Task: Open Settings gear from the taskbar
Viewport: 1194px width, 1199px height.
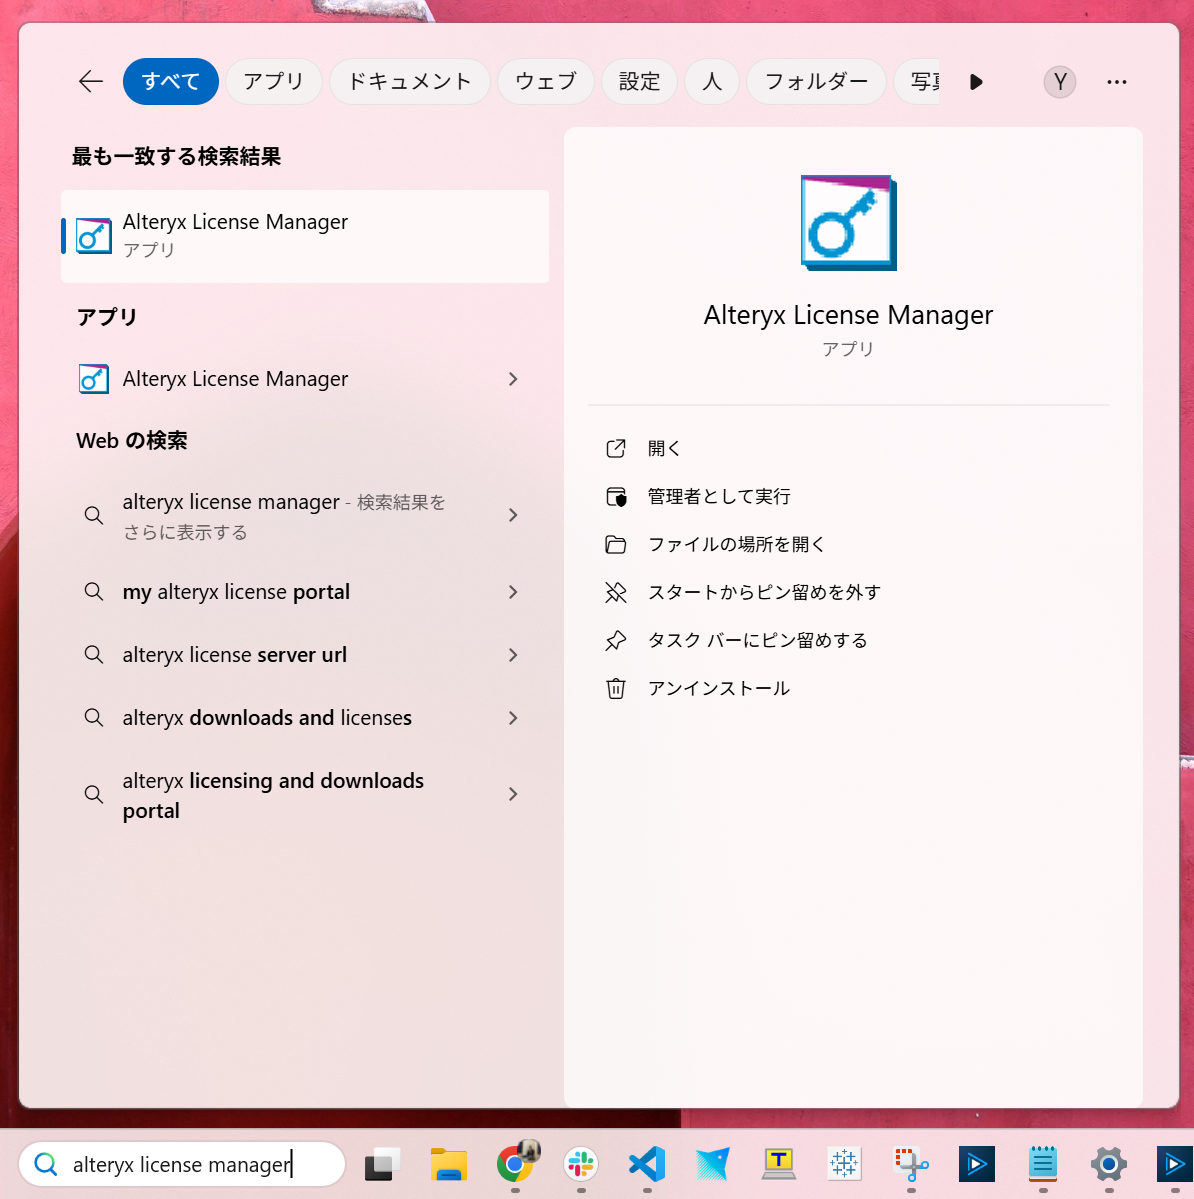Action: [x=1109, y=1165]
